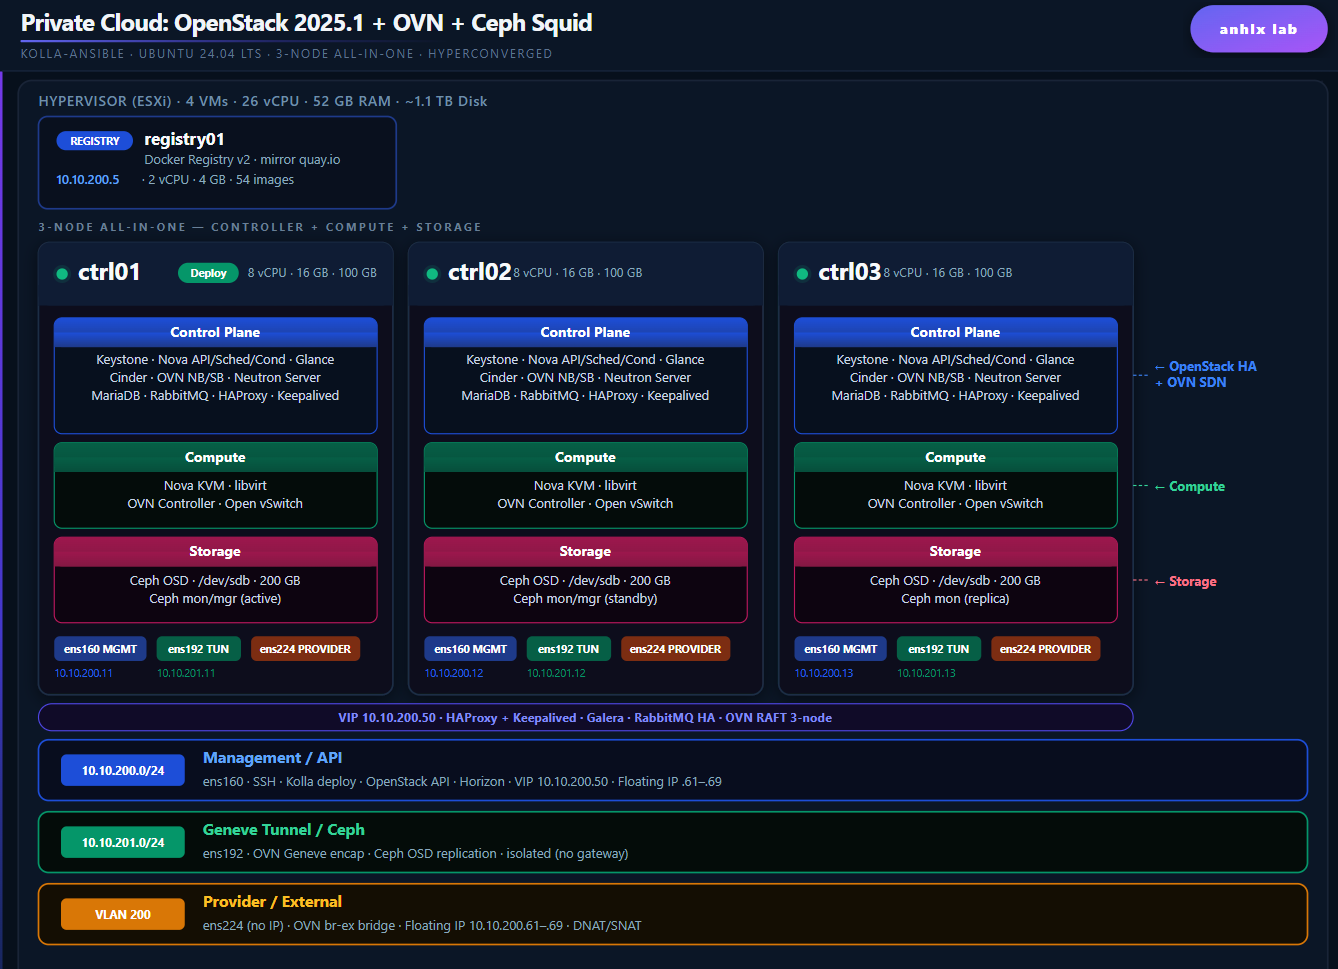Click the Management / API heading

pyautogui.click(x=272, y=758)
